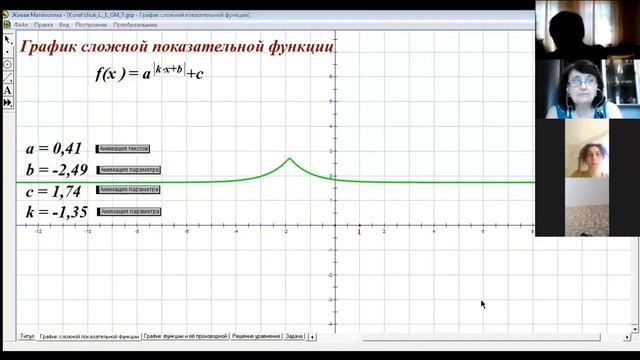Select the text tool A

pos(8,90)
